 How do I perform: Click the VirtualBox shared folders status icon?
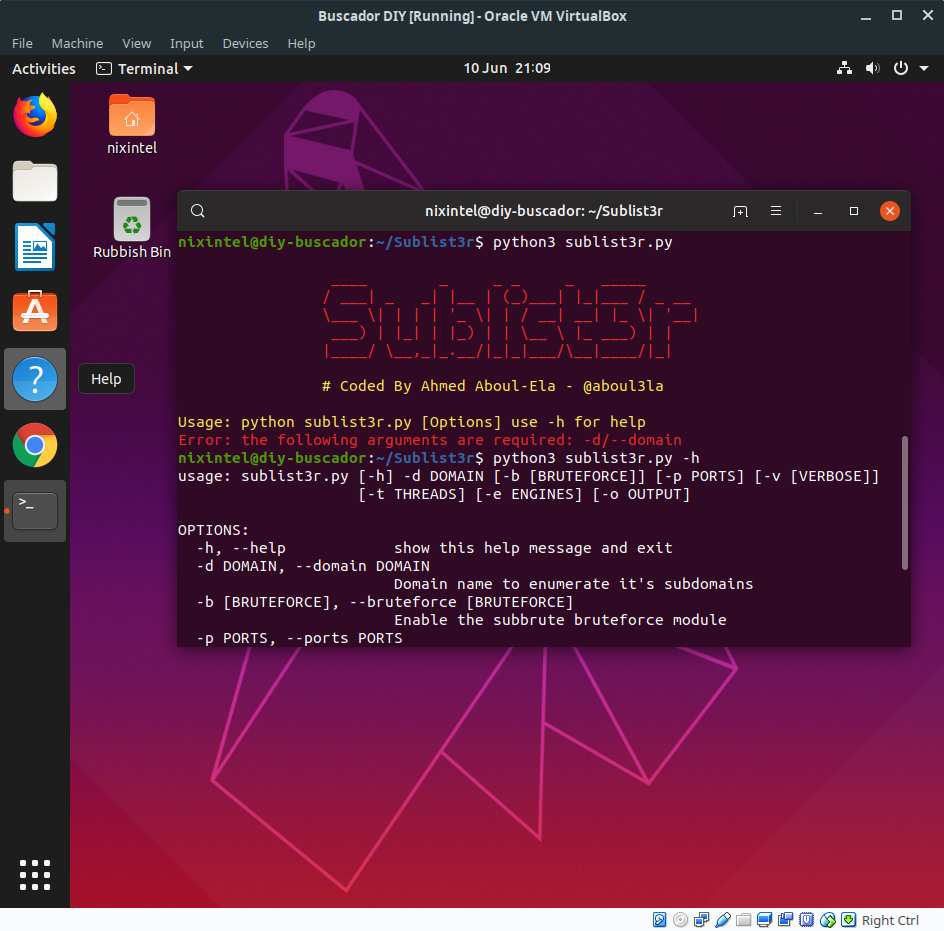click(744, 920)
